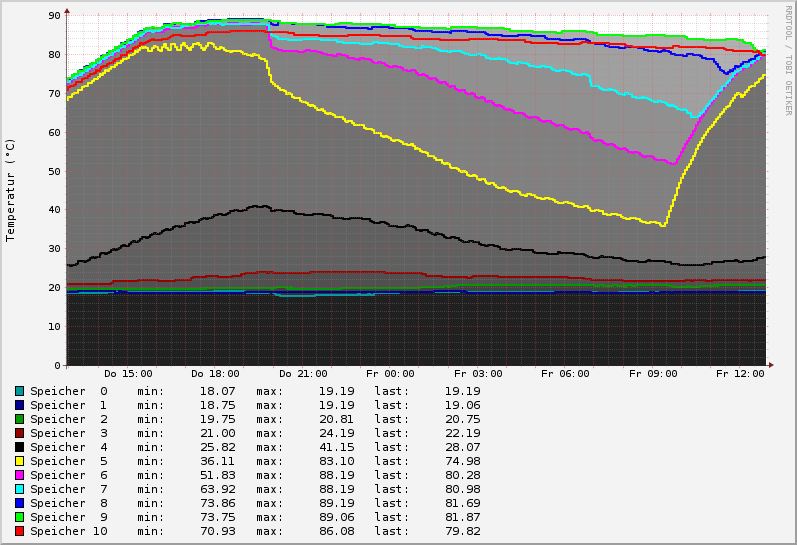Viewport: 797px width, 545px height.
Task: Click the dark red Speicher 3 swatch
Action: pos(19,433)
